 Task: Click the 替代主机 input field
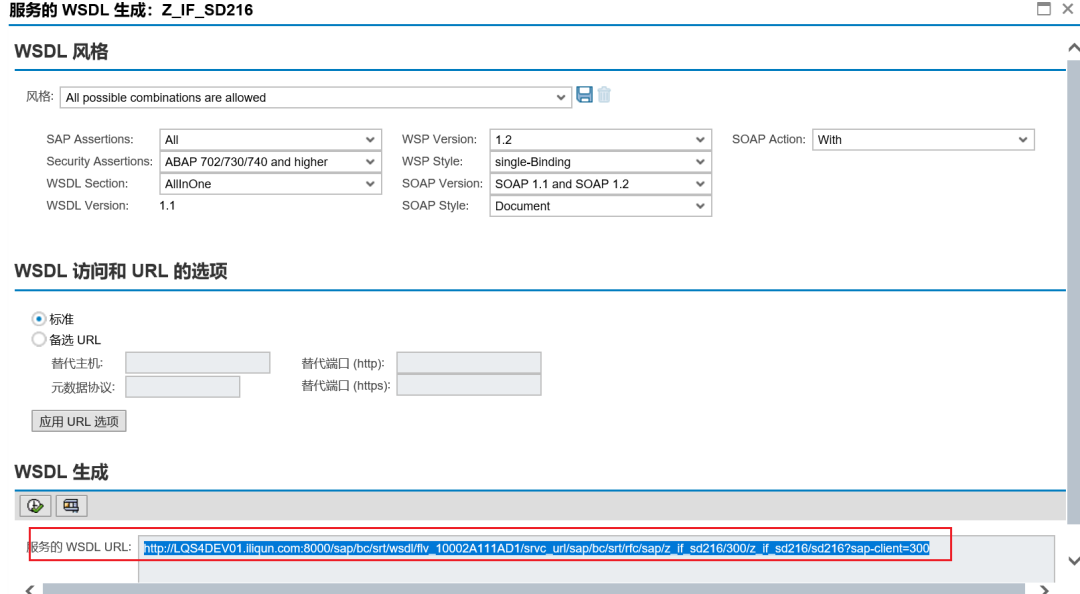click(x=198, y=362)
